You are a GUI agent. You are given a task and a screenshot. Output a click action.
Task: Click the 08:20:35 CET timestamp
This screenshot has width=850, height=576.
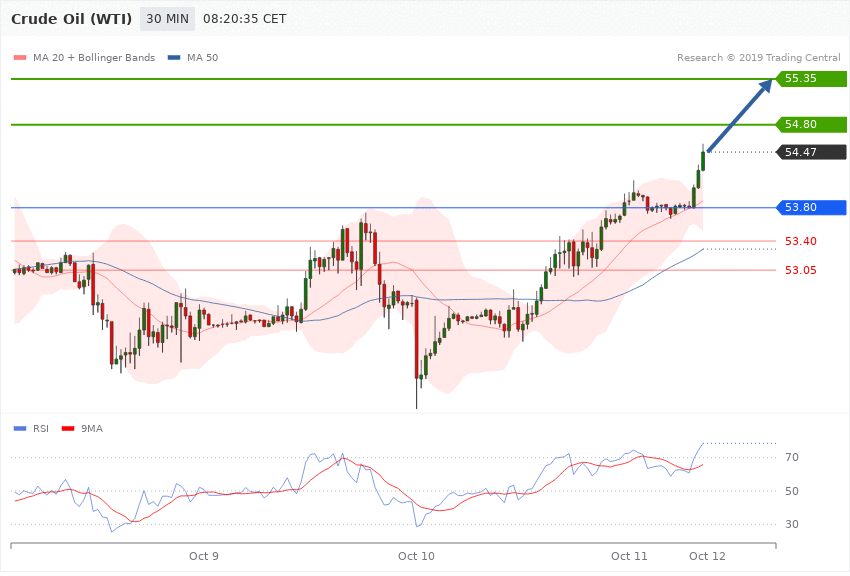(244, 19)
